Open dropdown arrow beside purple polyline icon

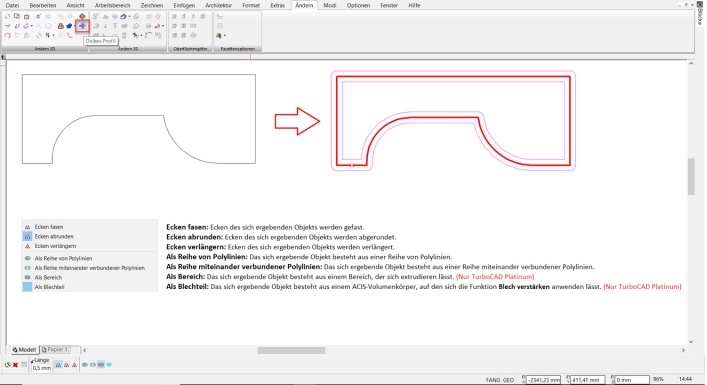click(x=32, y=26)
